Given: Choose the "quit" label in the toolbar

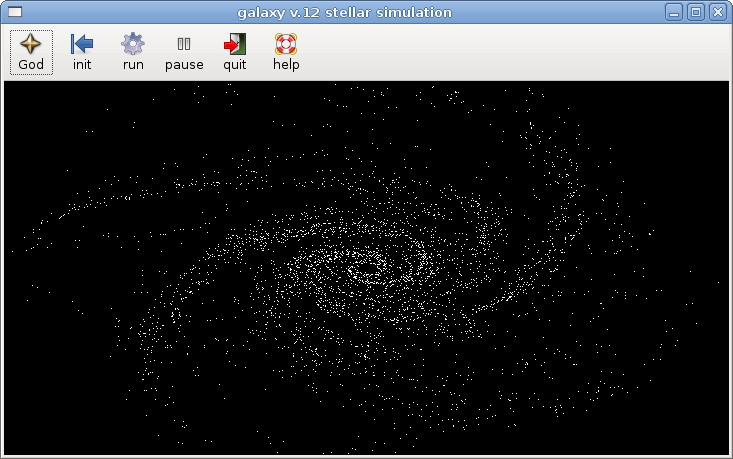Looking at the screenshot, I should (x=235, y=65).
